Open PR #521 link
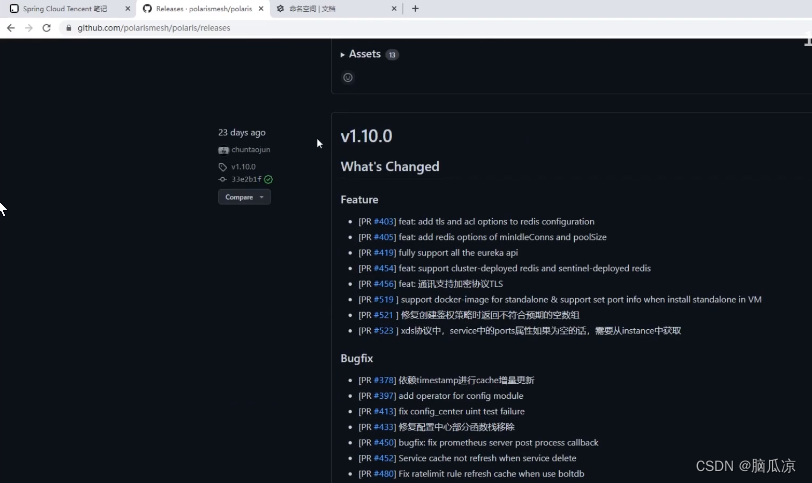This screenshot has height=483, width=812. [x=384, y=315]
